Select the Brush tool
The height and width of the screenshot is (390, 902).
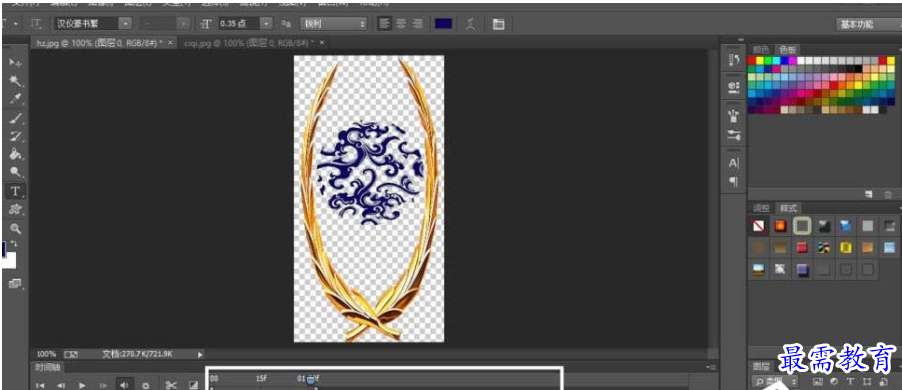pos(16,118)
